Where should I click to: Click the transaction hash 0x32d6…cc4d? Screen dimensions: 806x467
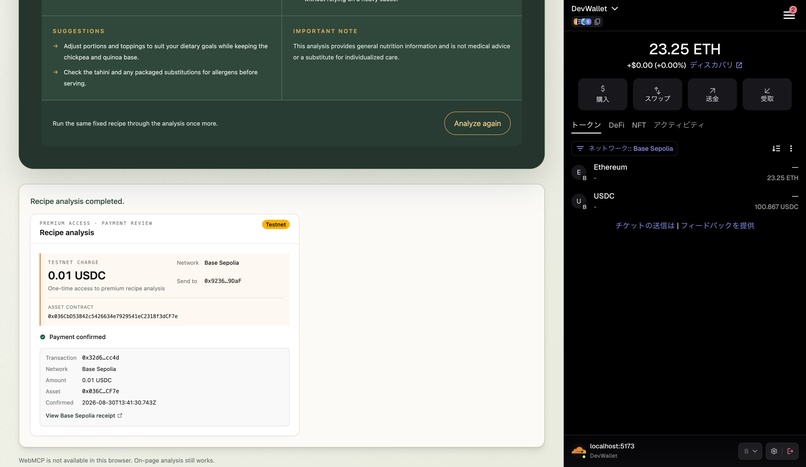(100, 358)
